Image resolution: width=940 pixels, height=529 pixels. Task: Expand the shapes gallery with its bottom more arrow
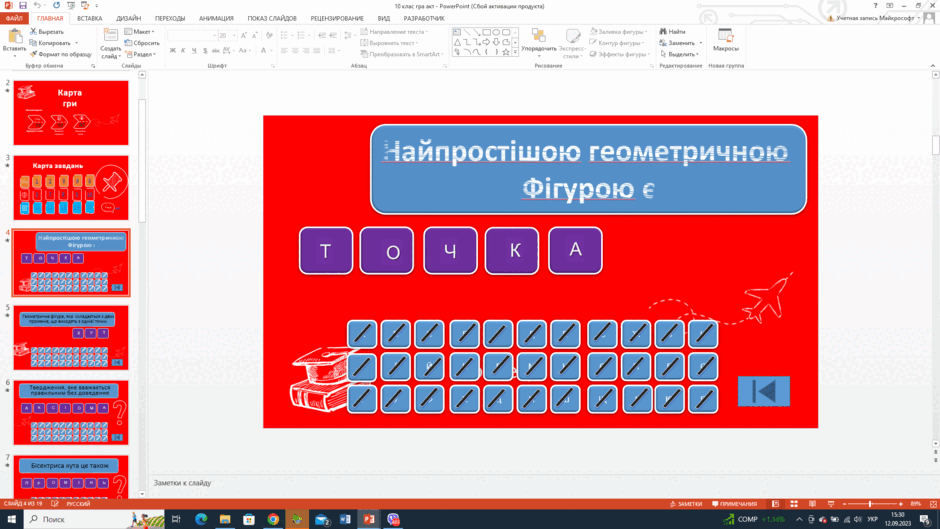pos(515,53)
